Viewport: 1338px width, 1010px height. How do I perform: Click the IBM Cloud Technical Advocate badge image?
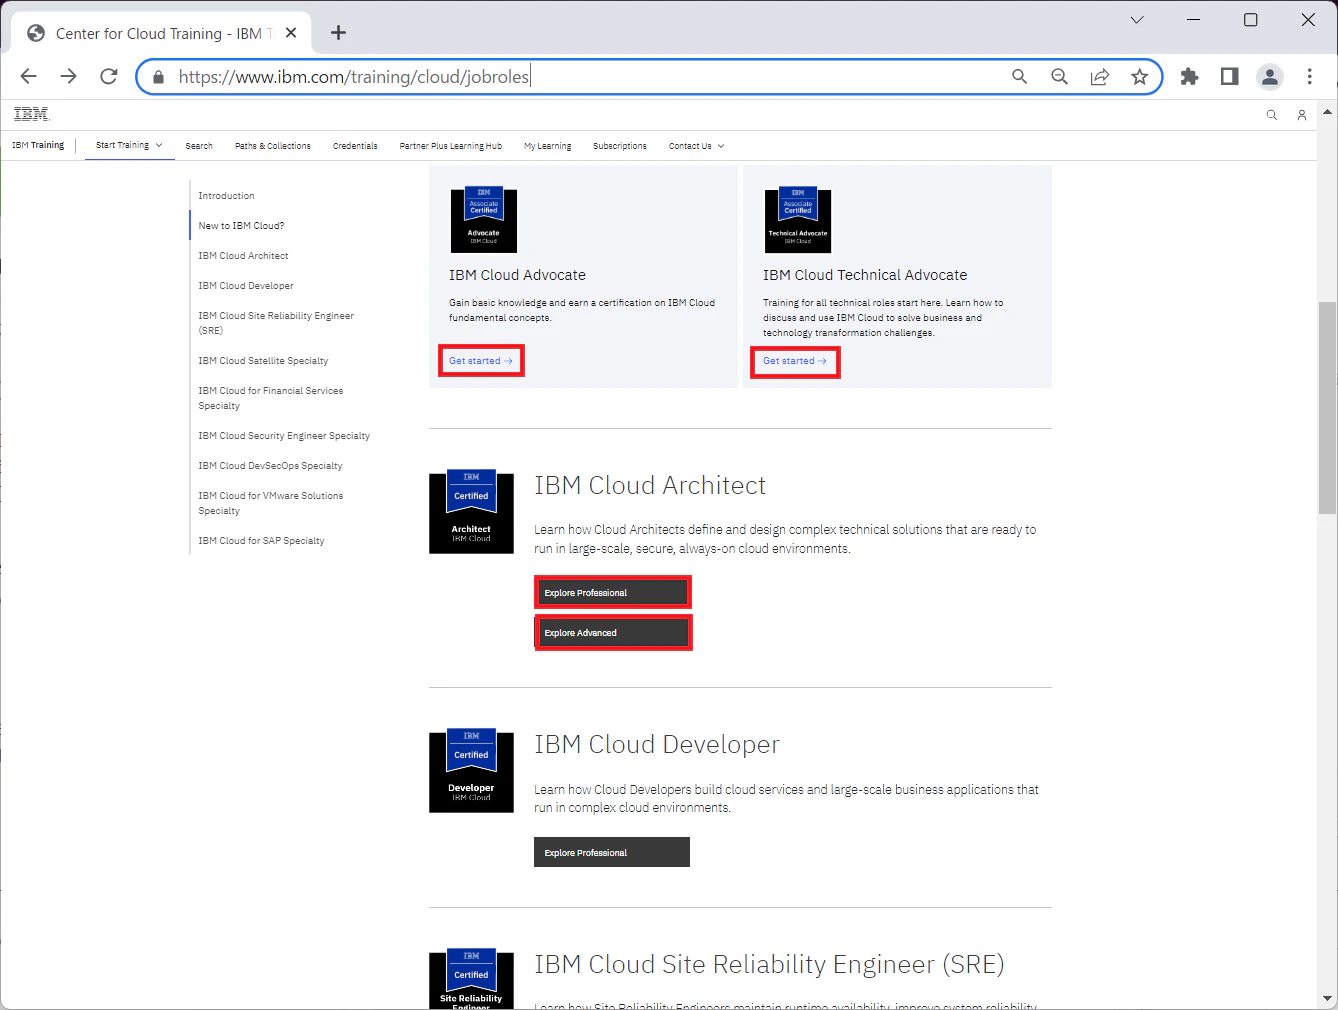pyautogui.click(x=798, y=220)
